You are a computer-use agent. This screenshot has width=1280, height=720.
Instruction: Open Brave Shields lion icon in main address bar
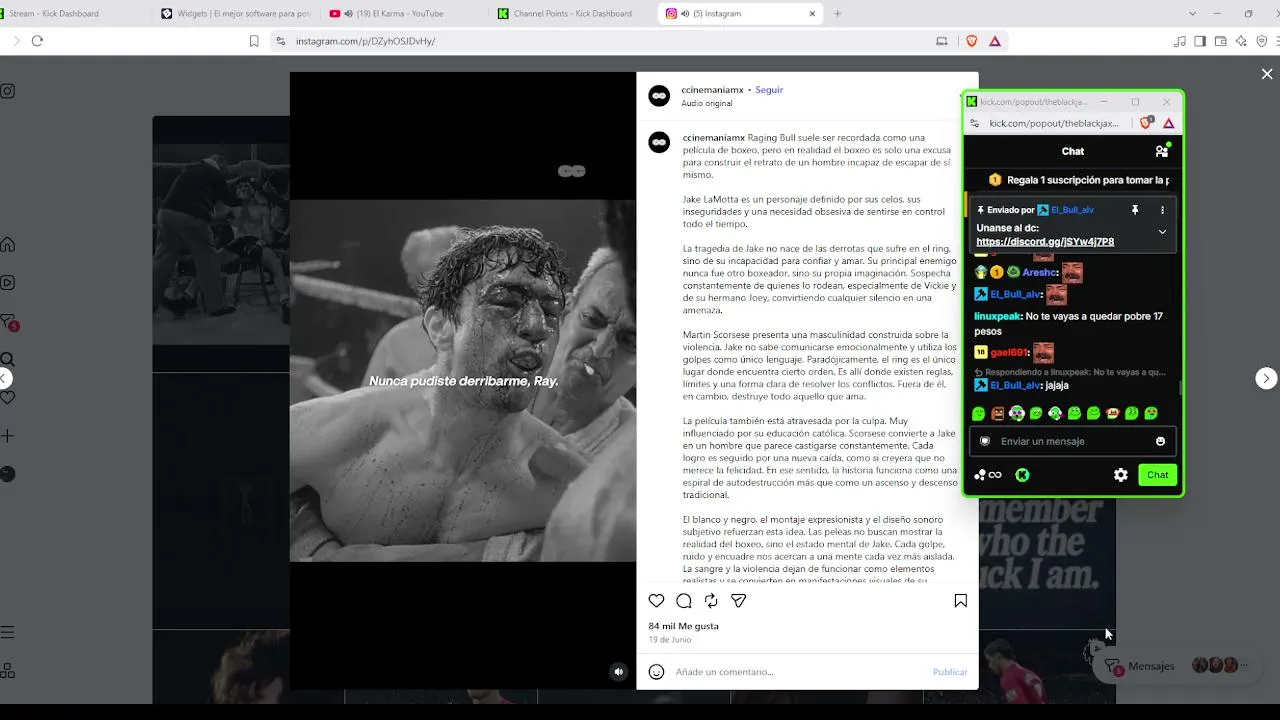pos(971,41)
